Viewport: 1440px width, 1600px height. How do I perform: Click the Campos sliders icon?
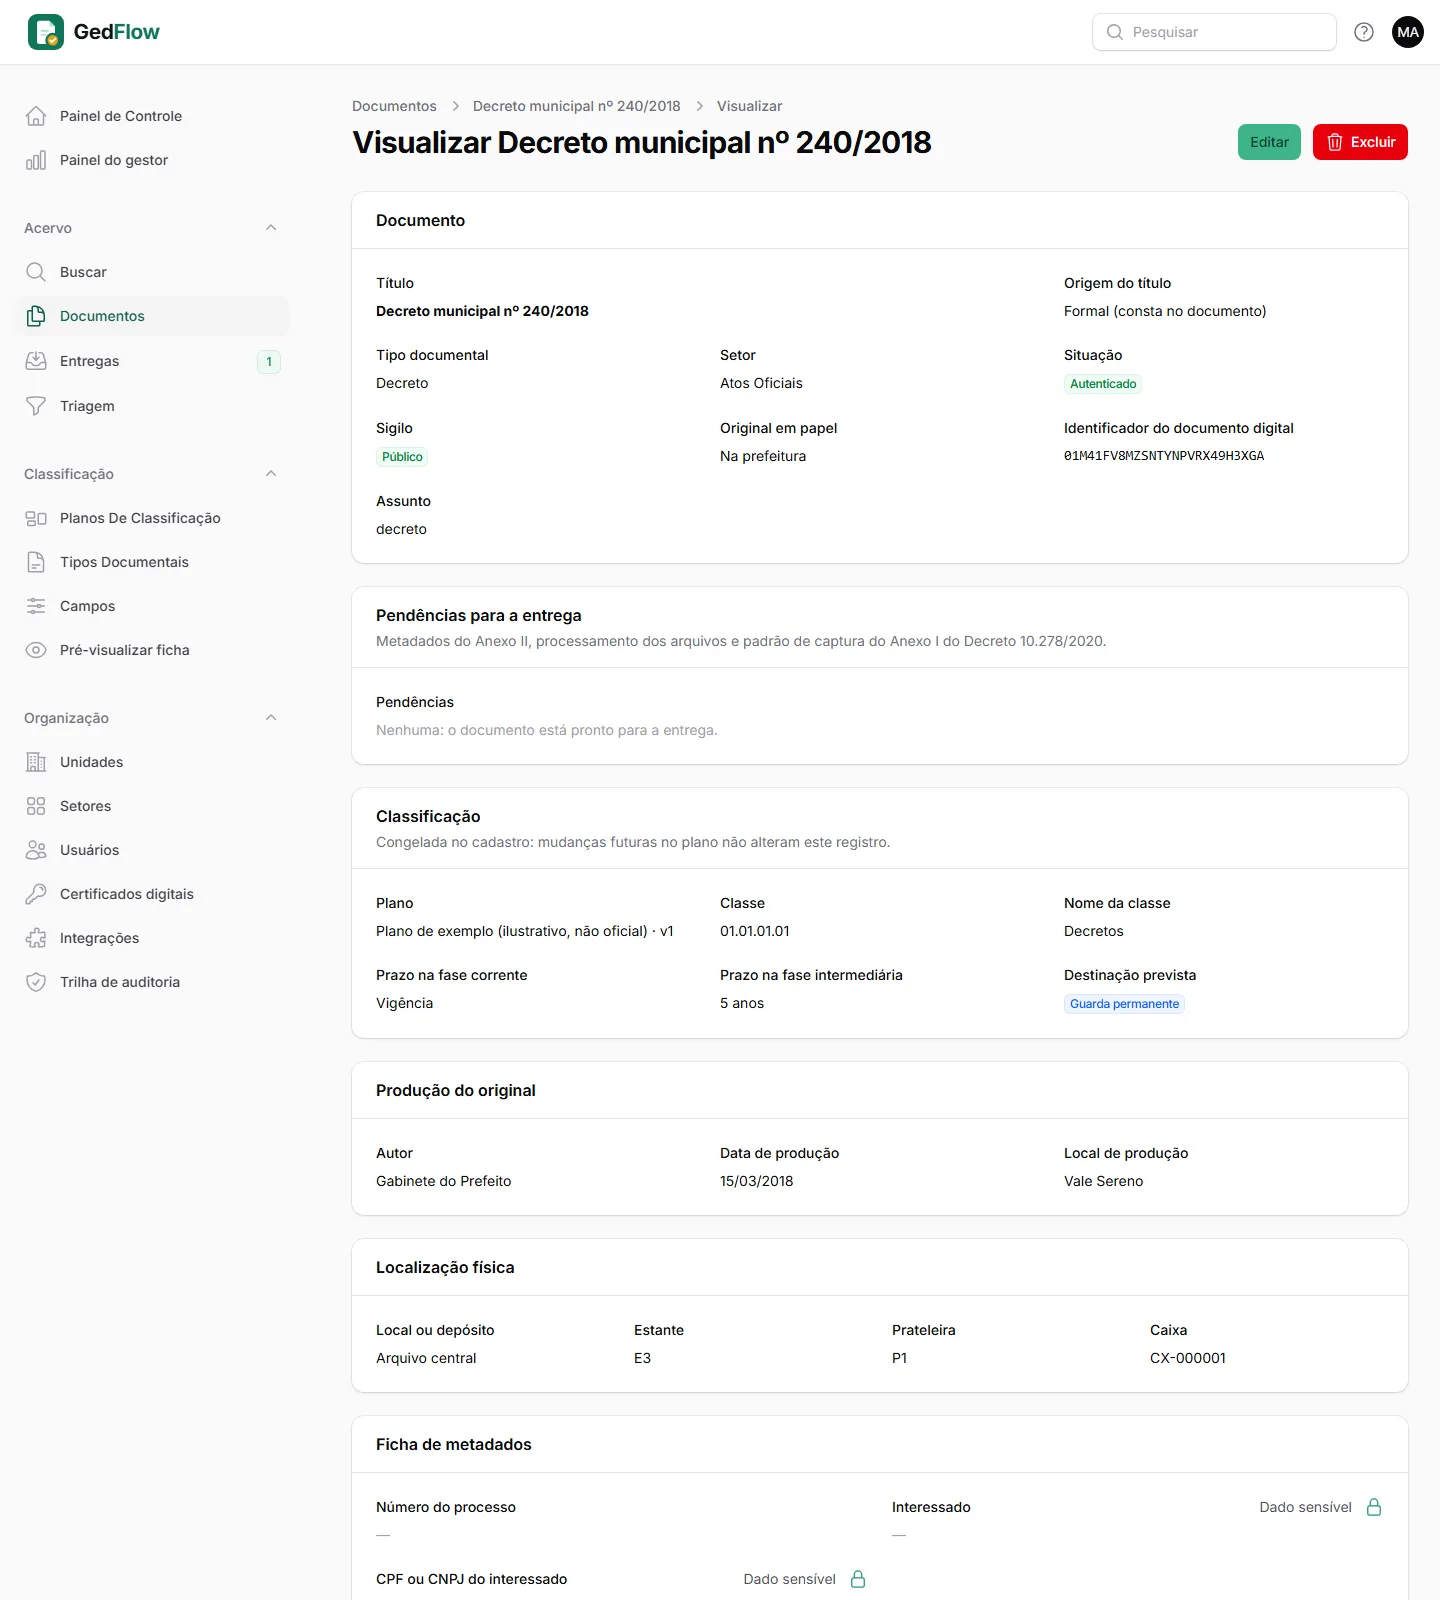coord(36,606)
